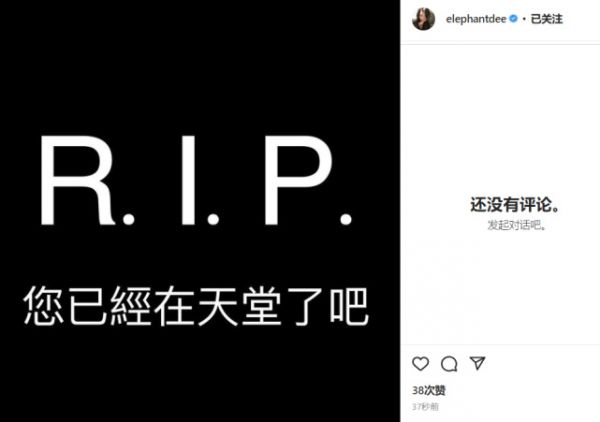Viewport: 600px width, 422px height.
Task: Open the elephantdee username link
Action: click(476, 19)
